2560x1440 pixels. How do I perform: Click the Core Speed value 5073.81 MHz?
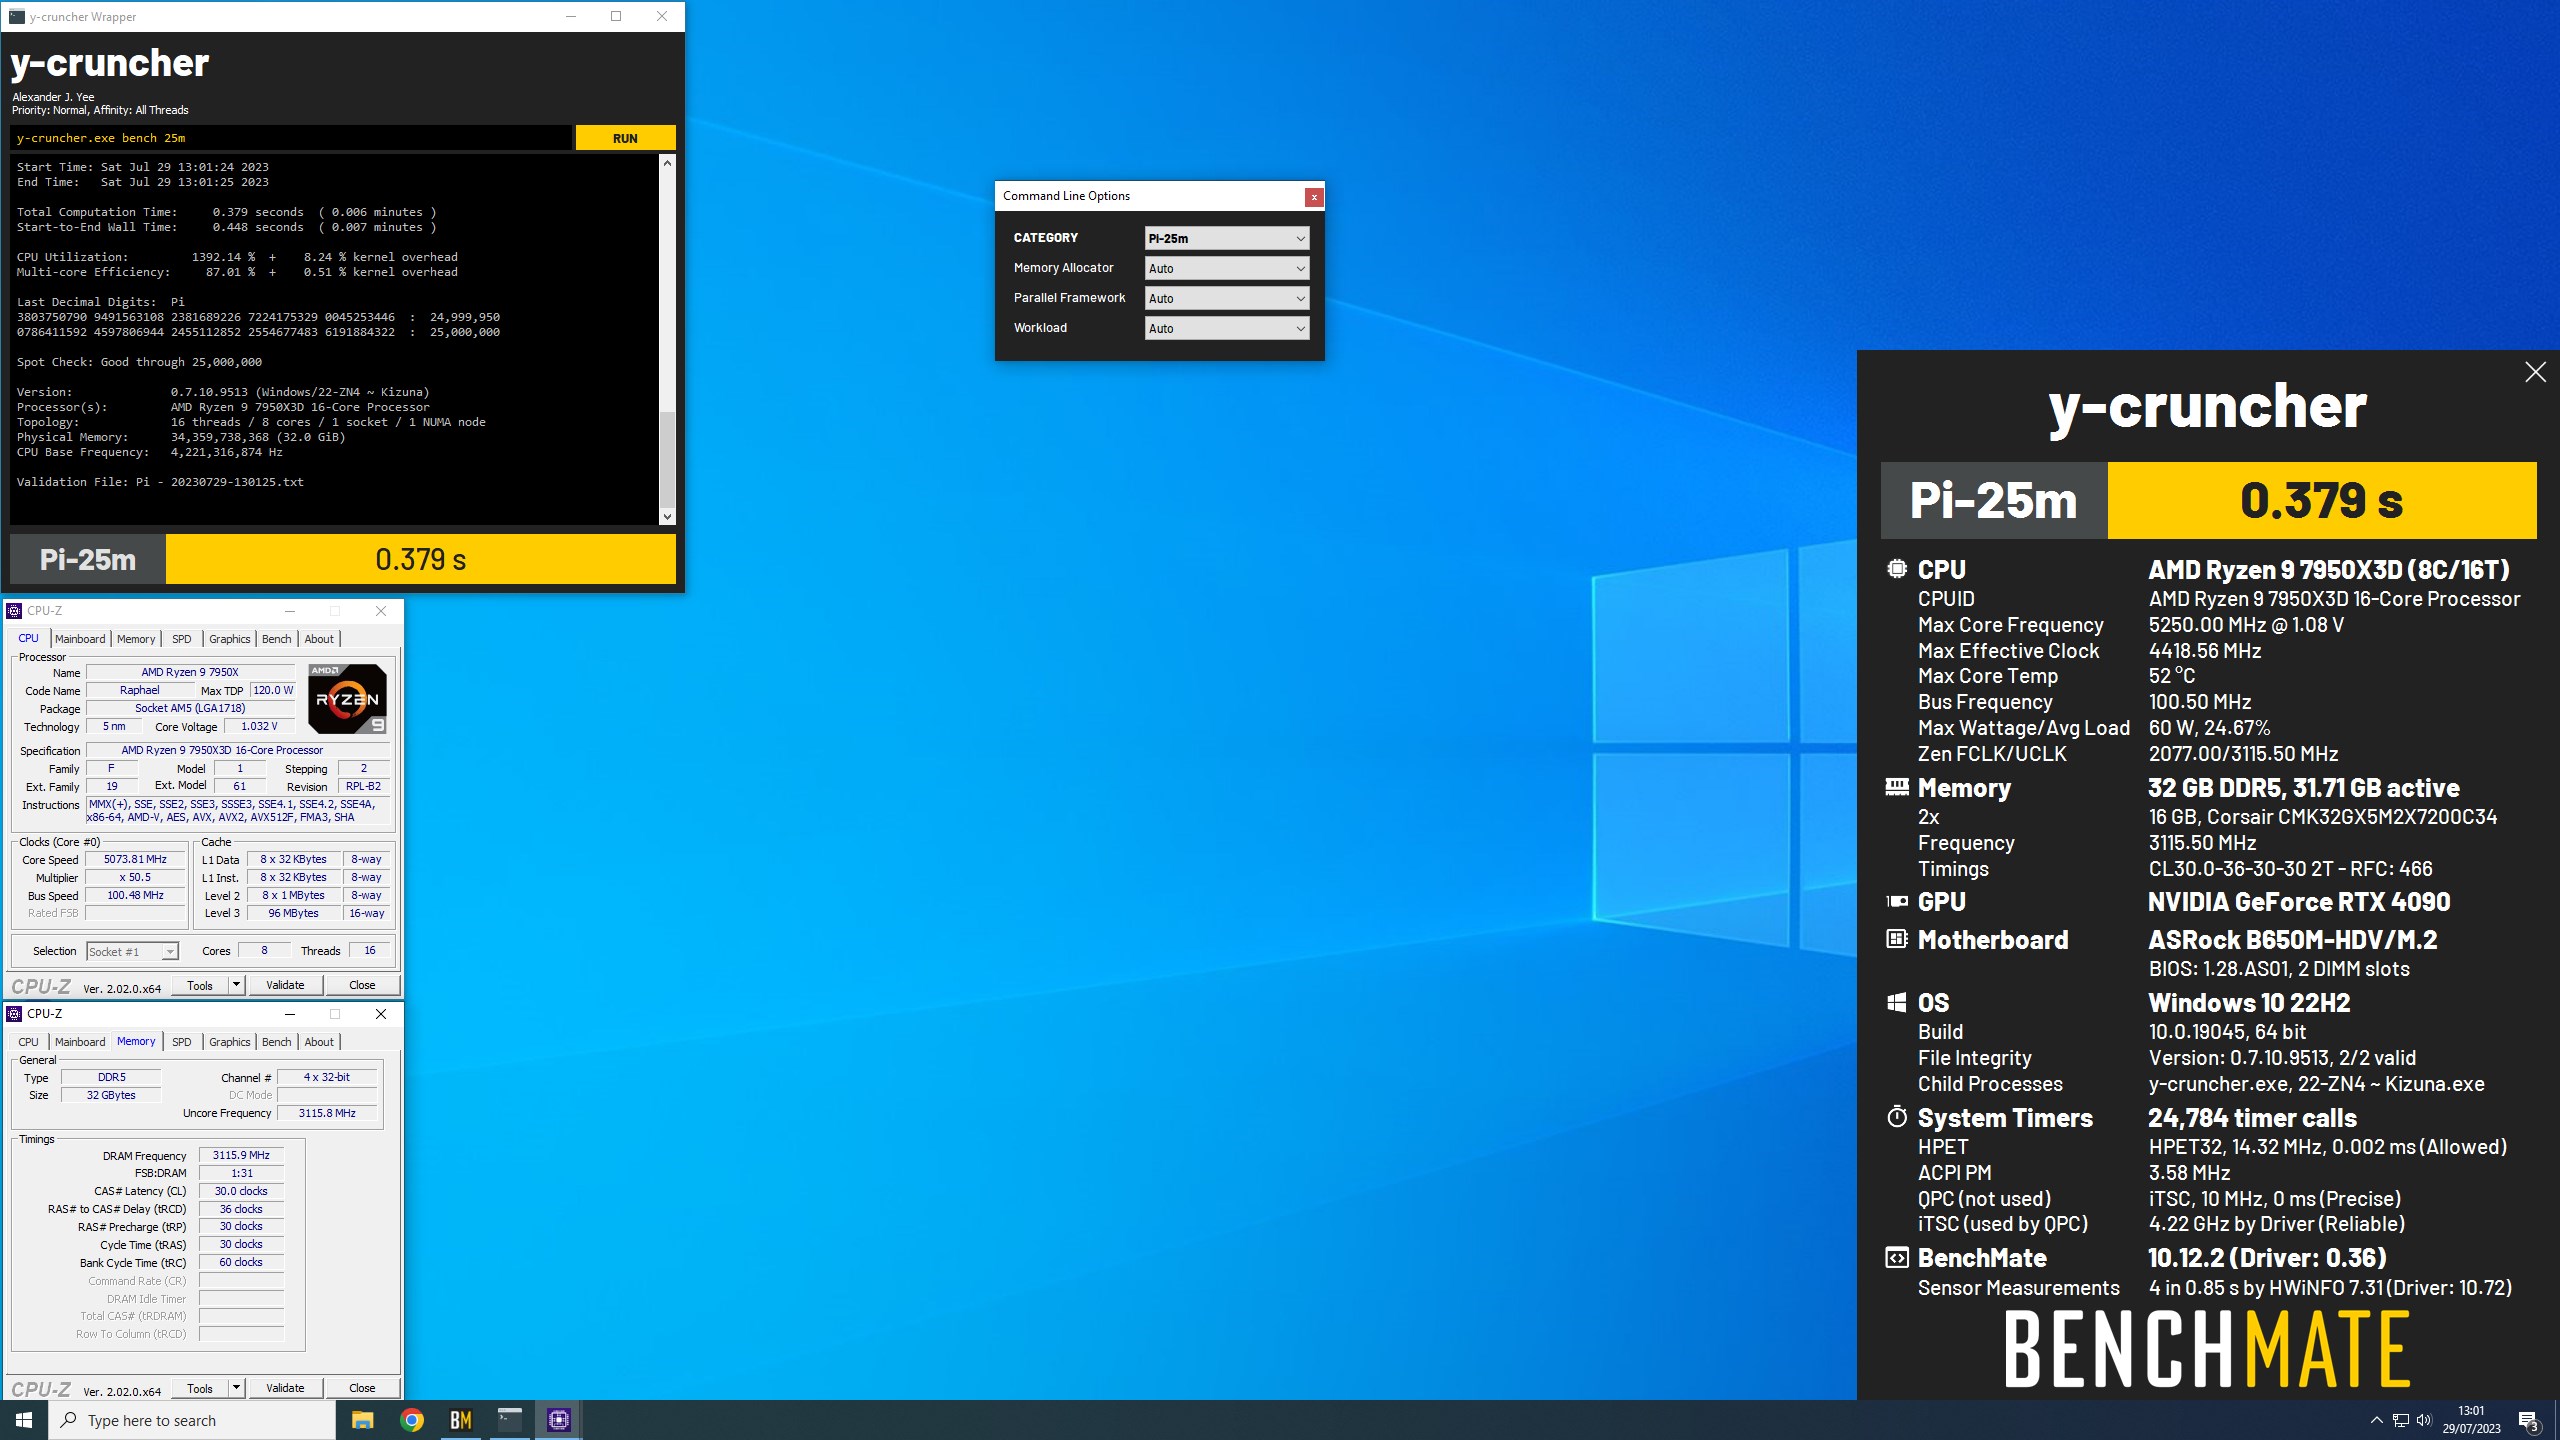(x=135, y=859)
